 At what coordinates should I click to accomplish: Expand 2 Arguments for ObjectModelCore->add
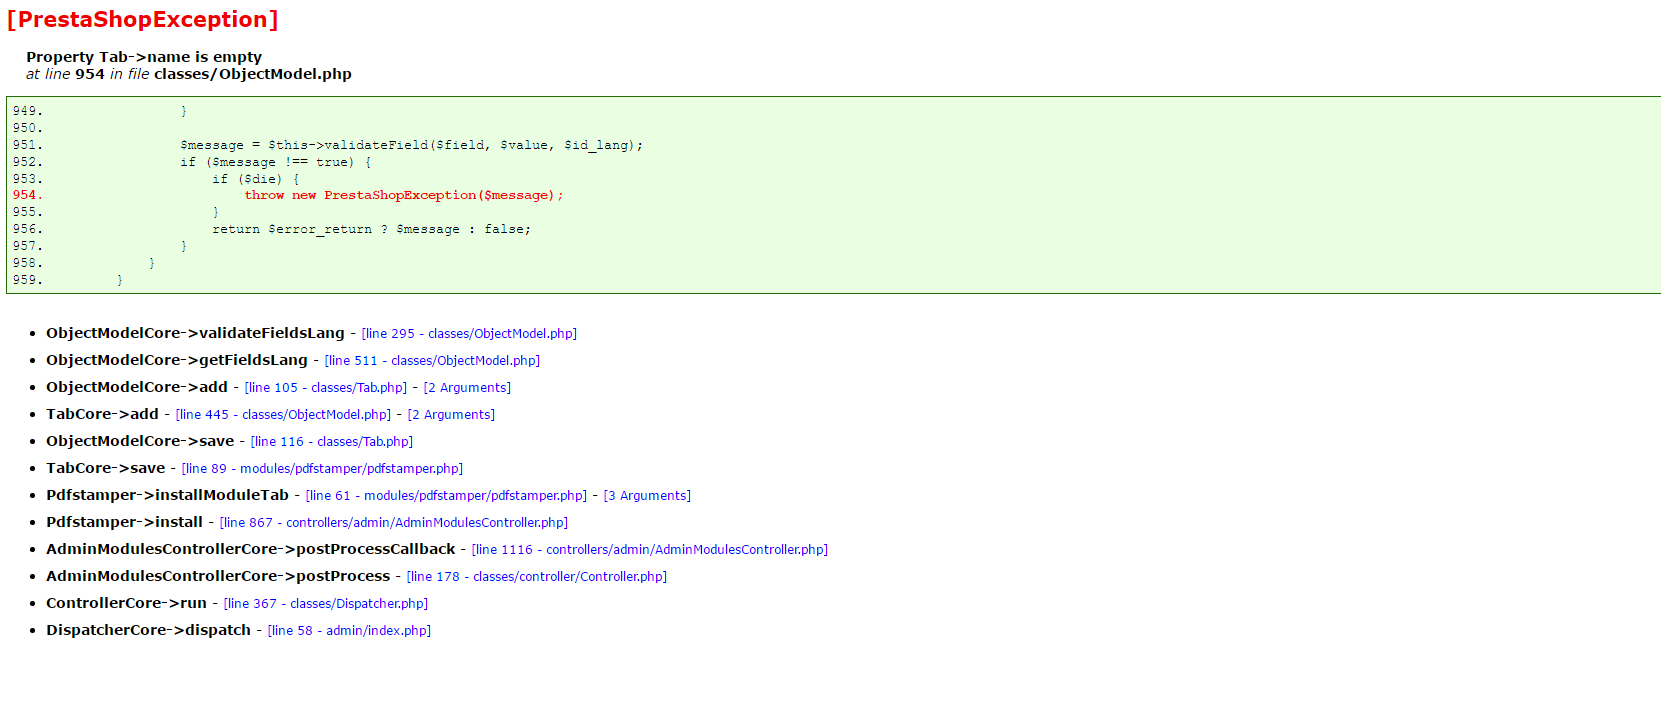pos(467,388)
